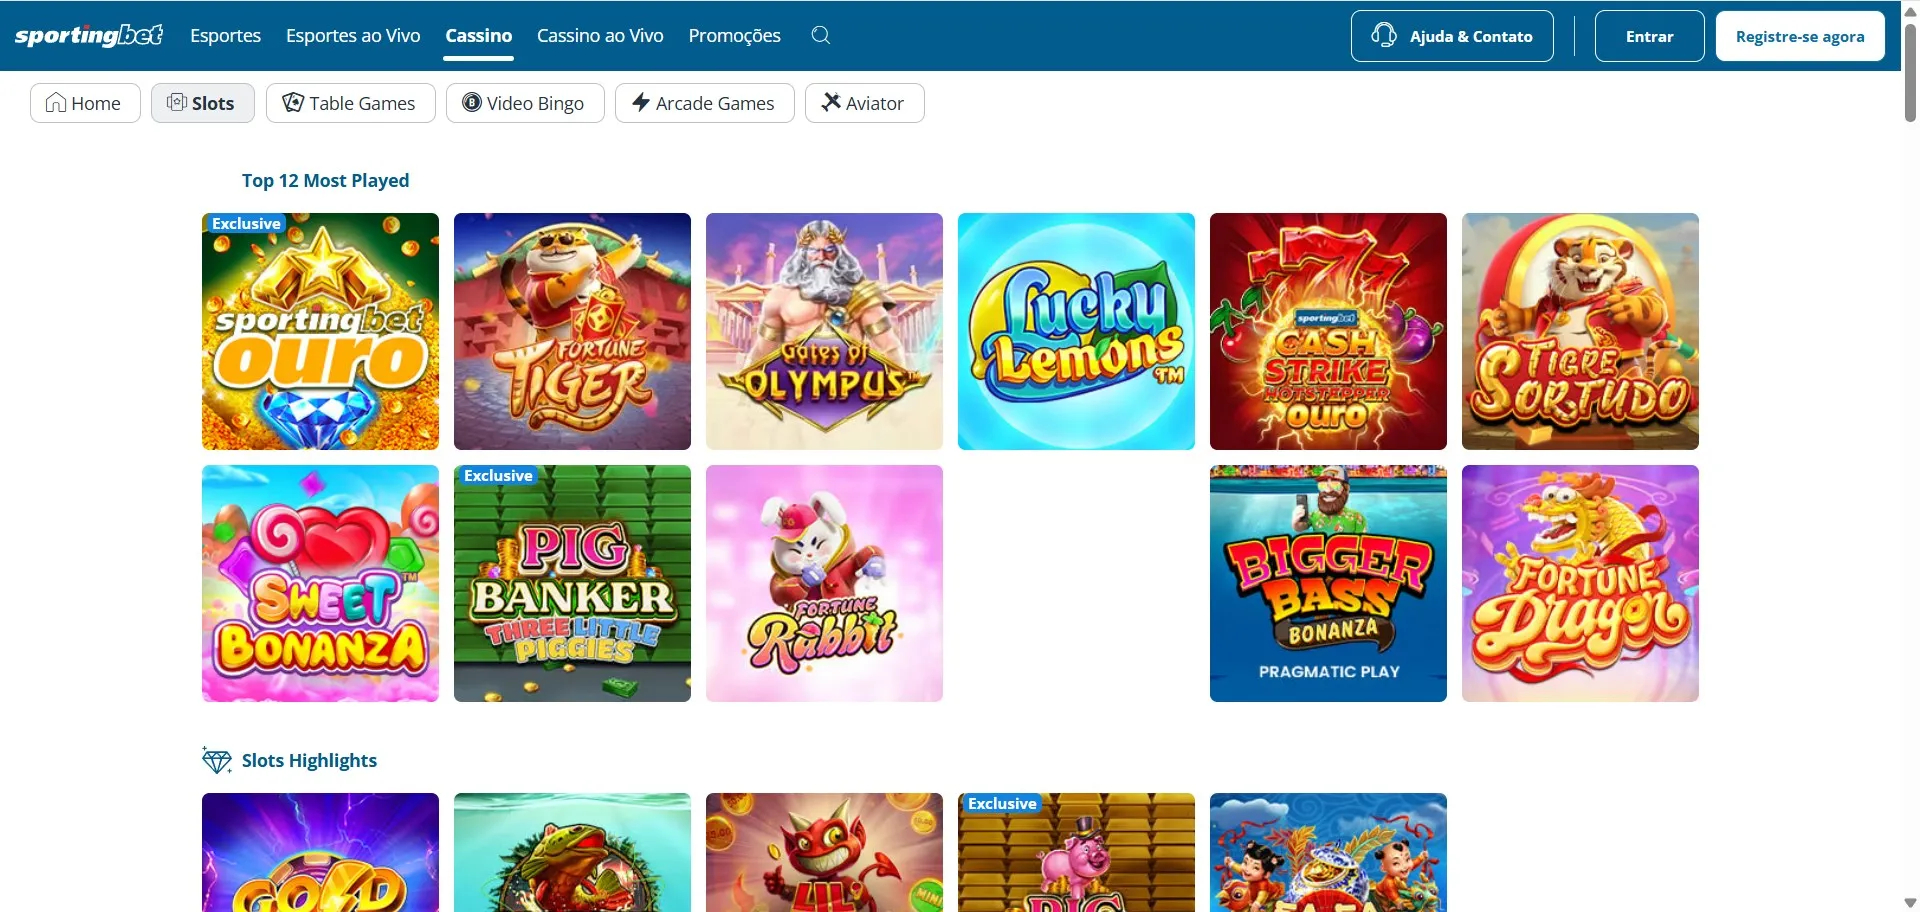Open the Arcade Games category
Image resolution: width=1920 pixels, height=912 pixels.
coord(704,103)
